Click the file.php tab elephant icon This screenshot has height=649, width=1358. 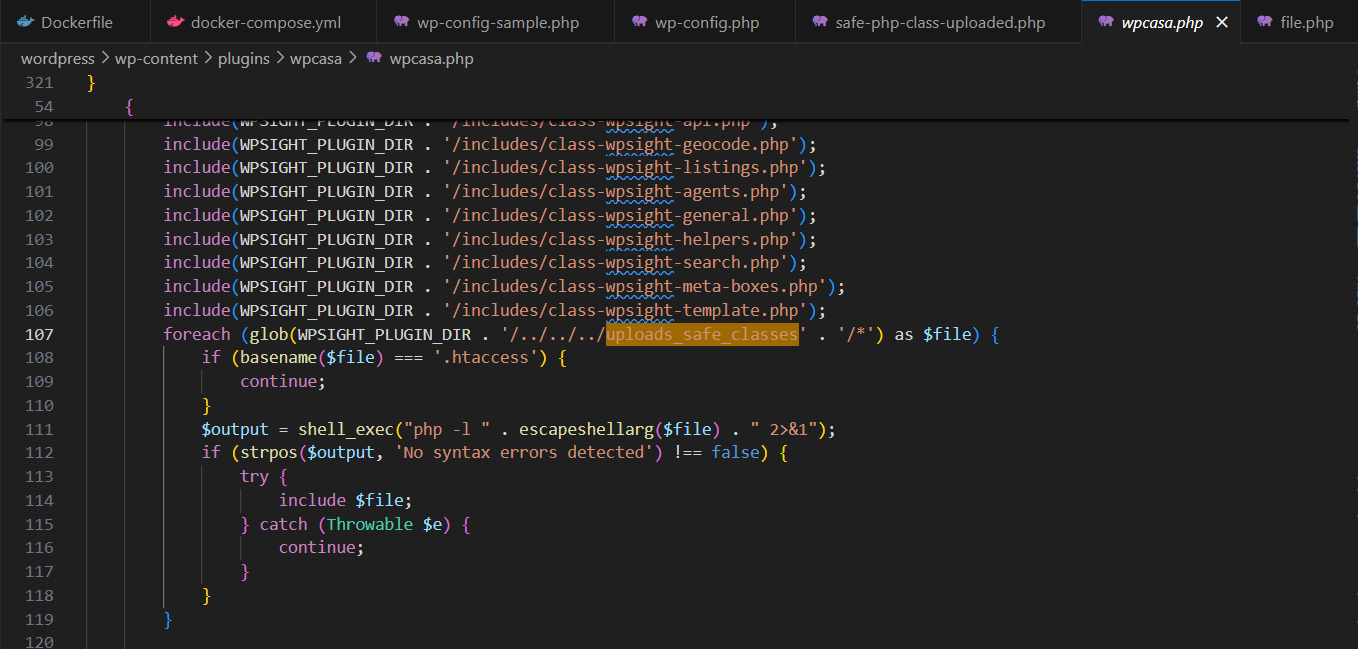[1265, 22]
